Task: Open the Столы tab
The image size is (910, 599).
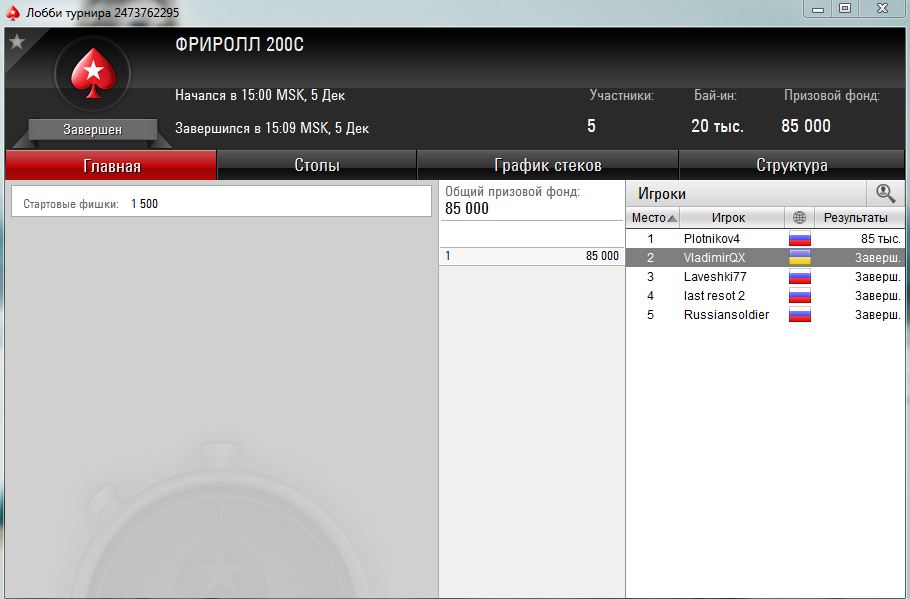Action: (x=317, y=165)
